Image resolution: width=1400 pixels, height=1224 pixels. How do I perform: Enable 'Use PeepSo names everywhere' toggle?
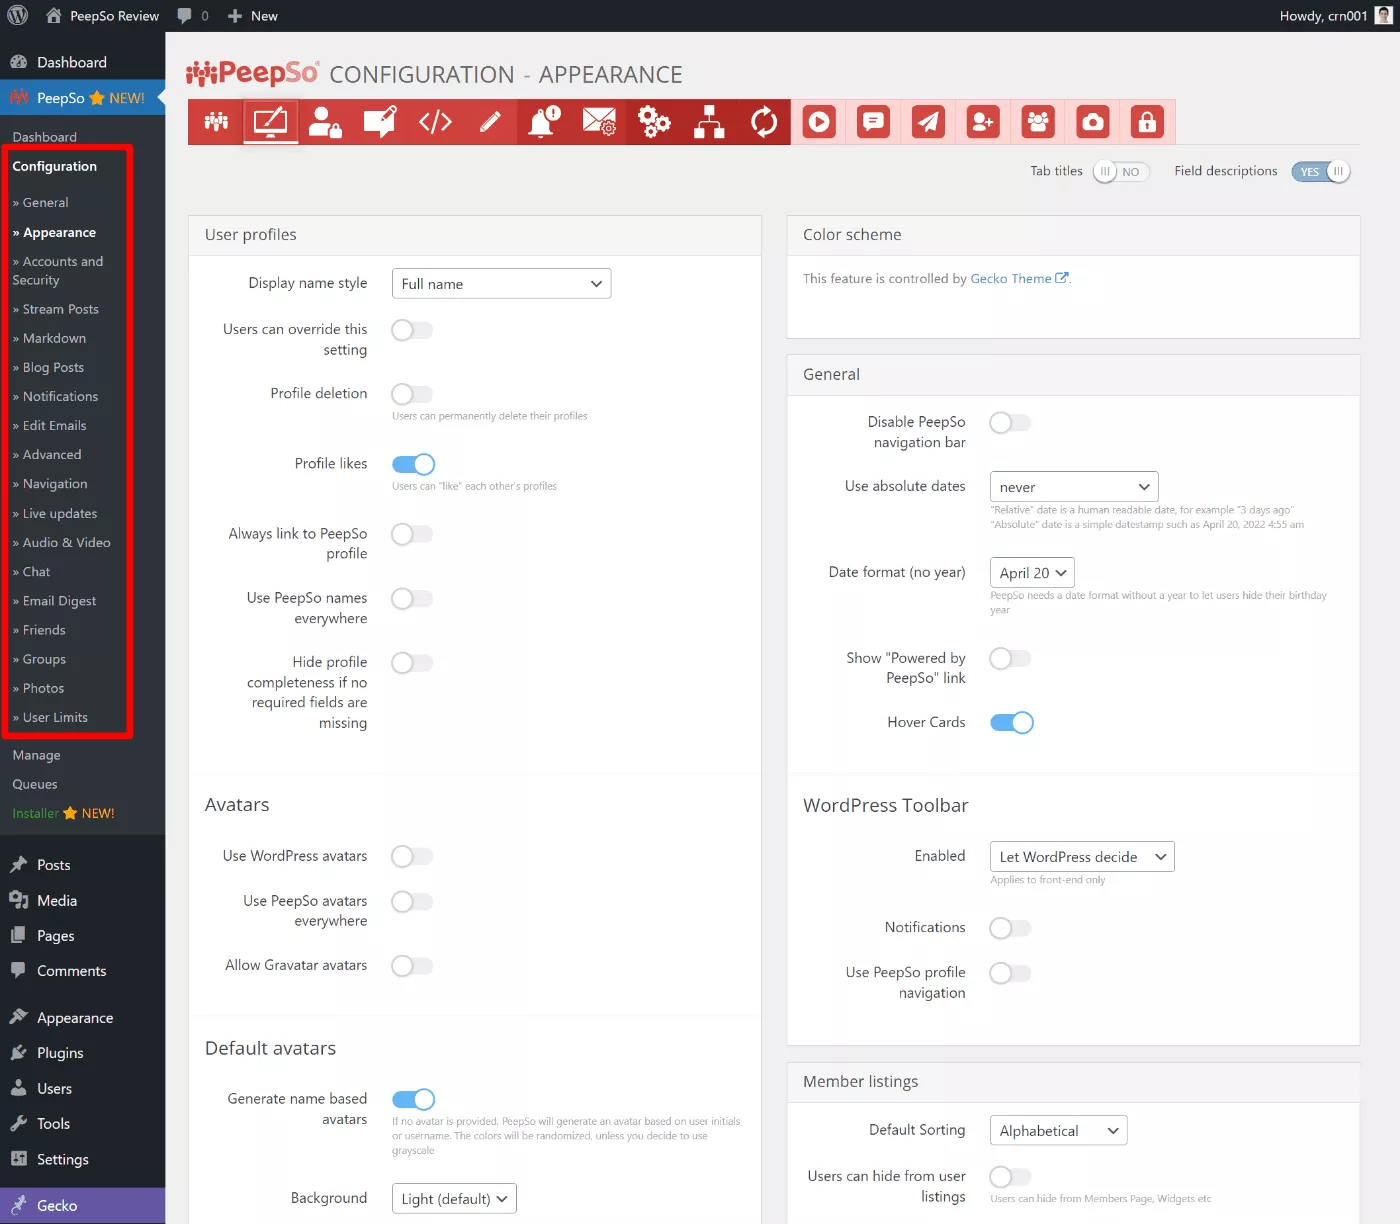412,599
